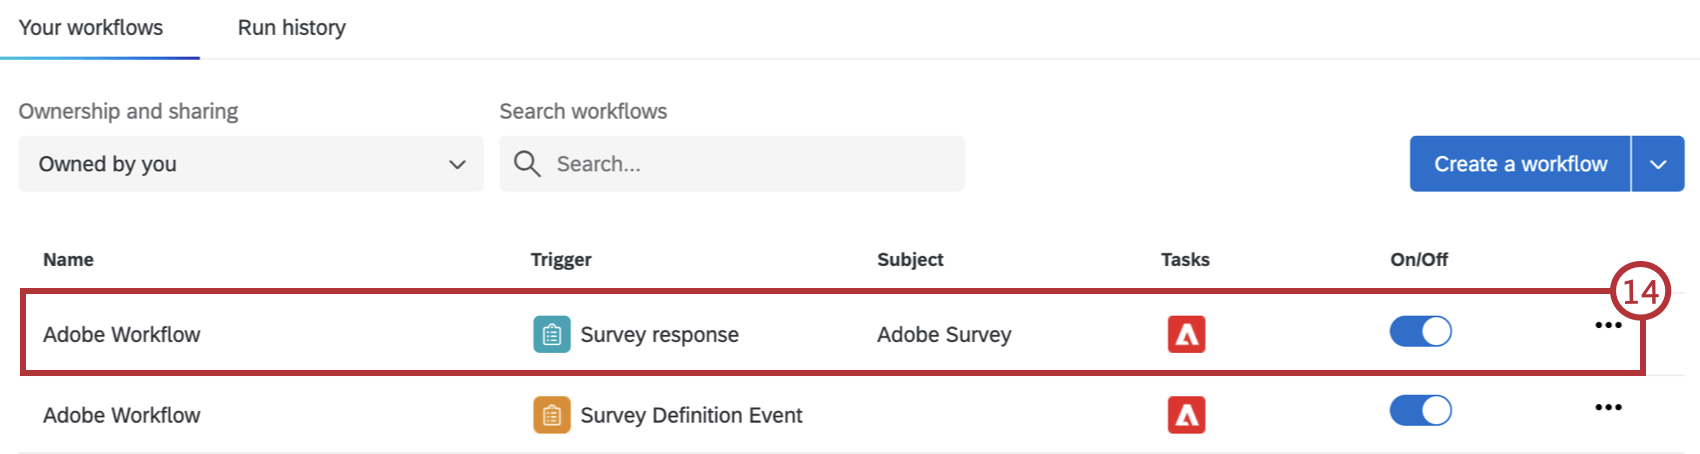Click the Adobe Survey subject text

pos(944,335)
